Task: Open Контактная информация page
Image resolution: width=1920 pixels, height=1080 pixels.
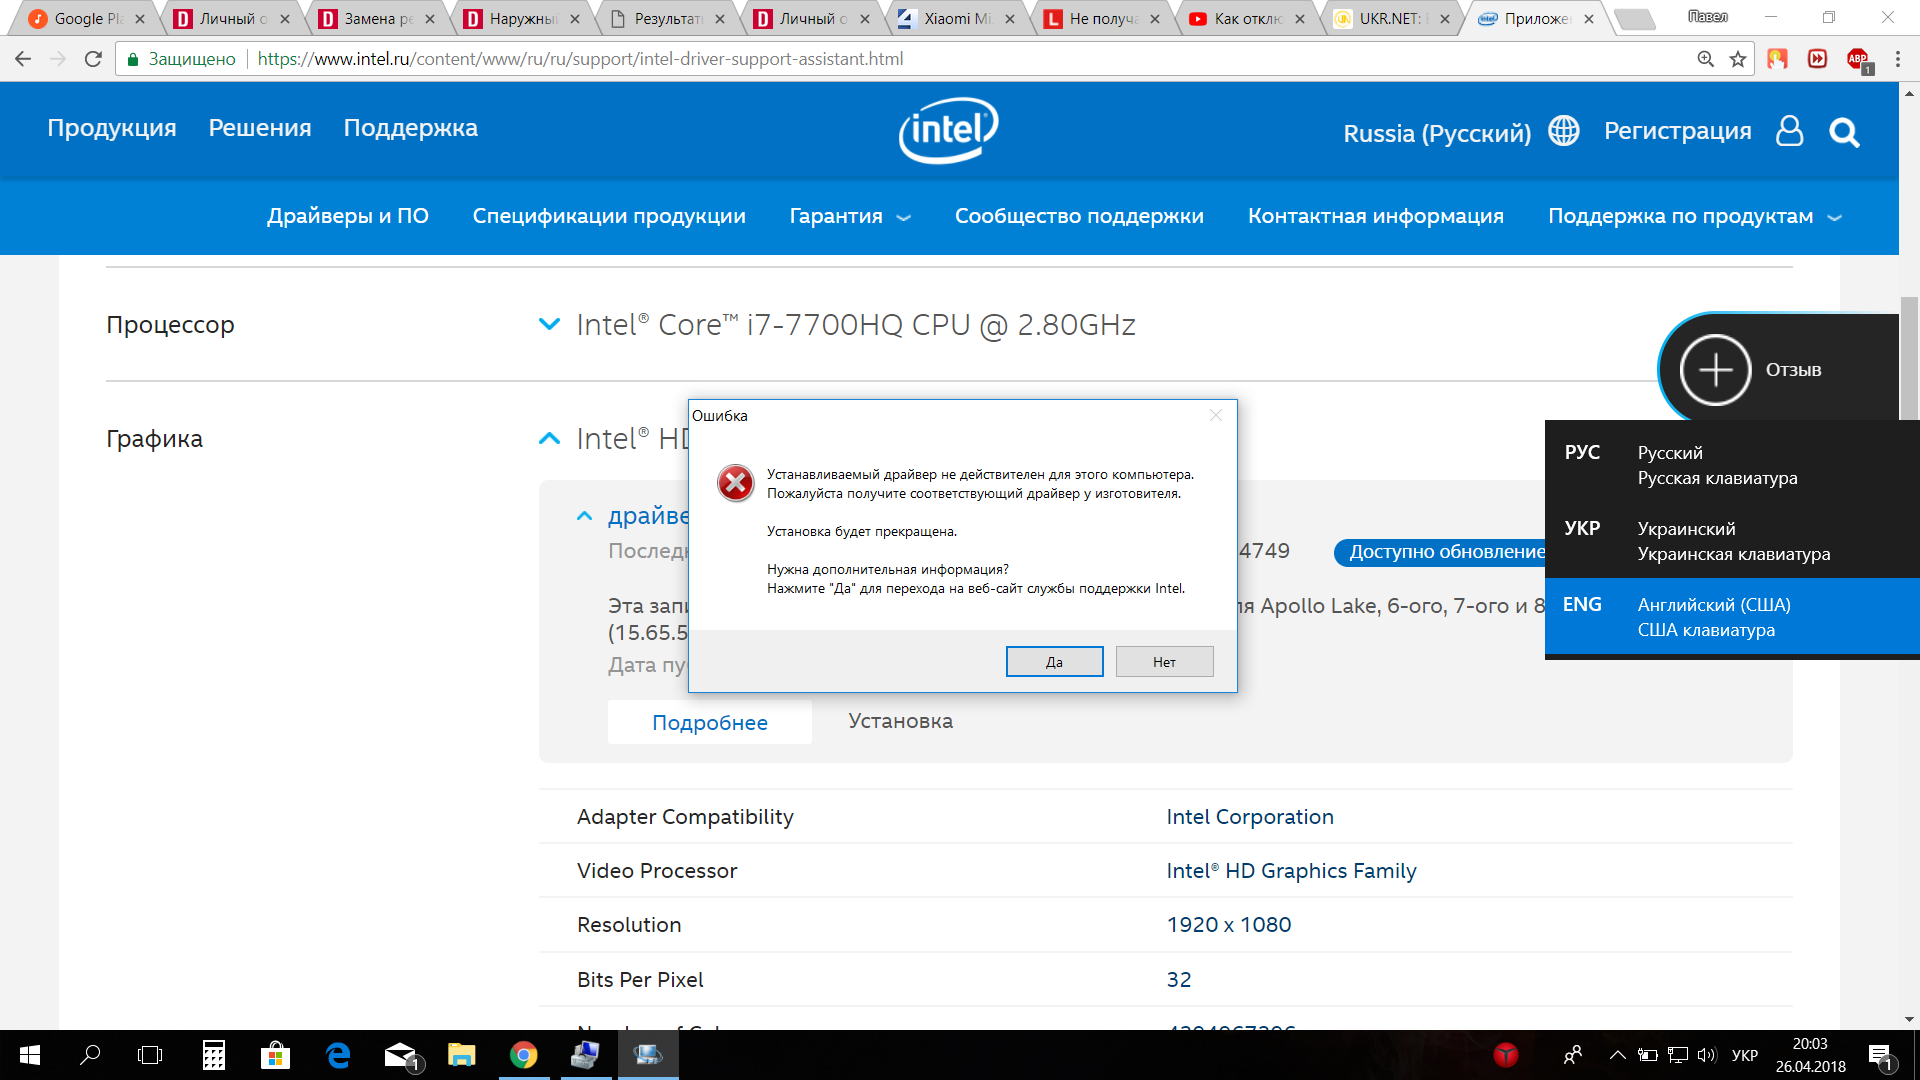Action: click(x=1376, y=216)
